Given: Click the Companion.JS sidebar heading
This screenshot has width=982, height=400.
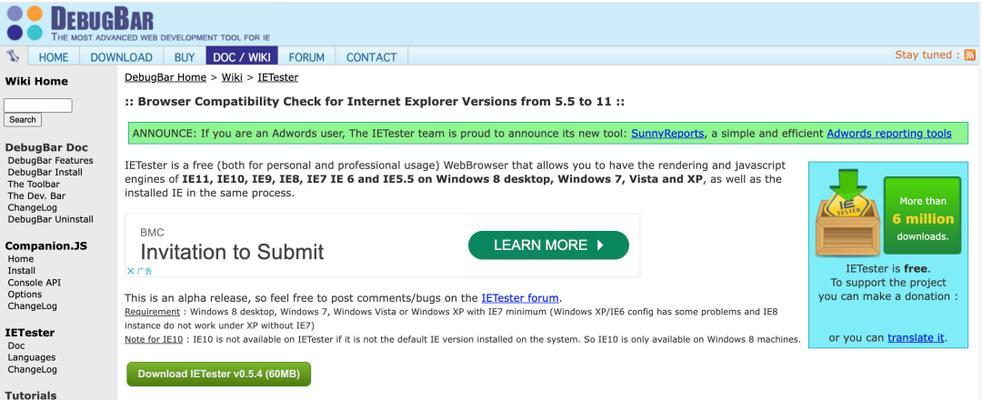Looking at the screenshot, I should click(x=46, y=246).
